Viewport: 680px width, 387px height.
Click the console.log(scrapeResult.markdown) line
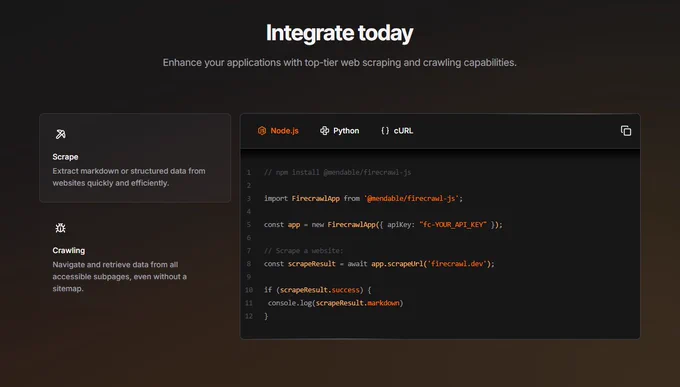[335, 303]
